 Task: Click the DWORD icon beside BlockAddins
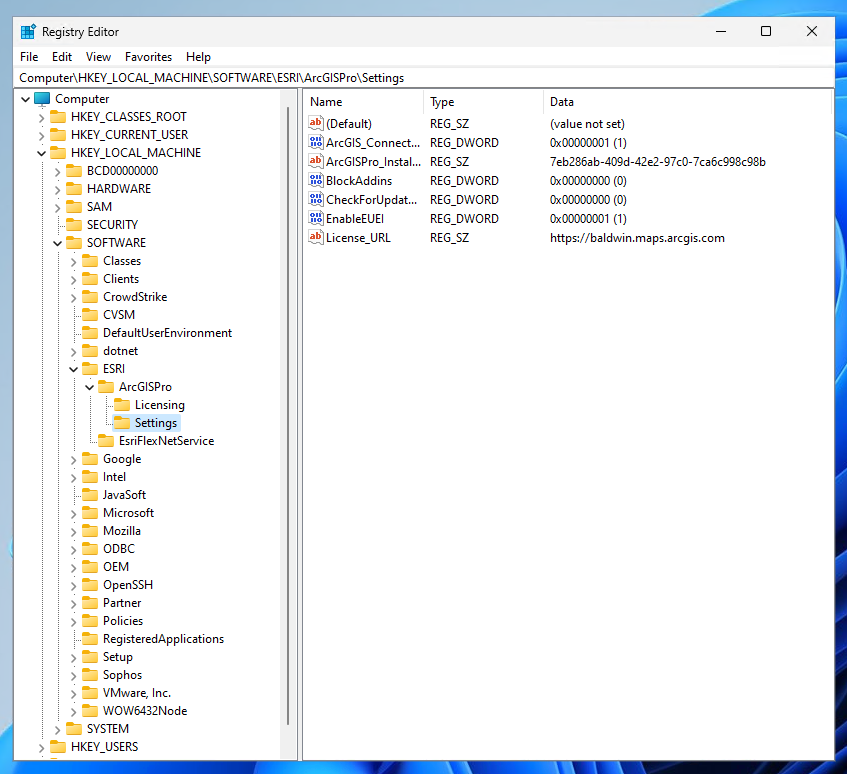pyautogui.click(x=316, y=180)
